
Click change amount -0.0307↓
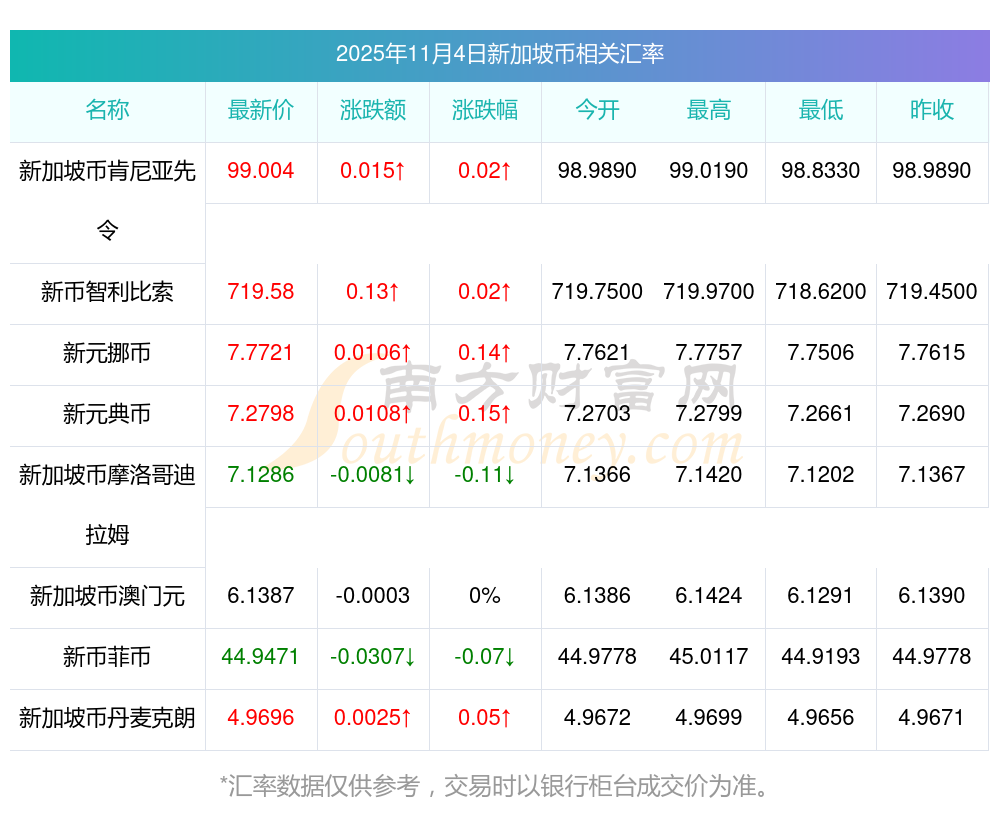[x=372, y=656]
